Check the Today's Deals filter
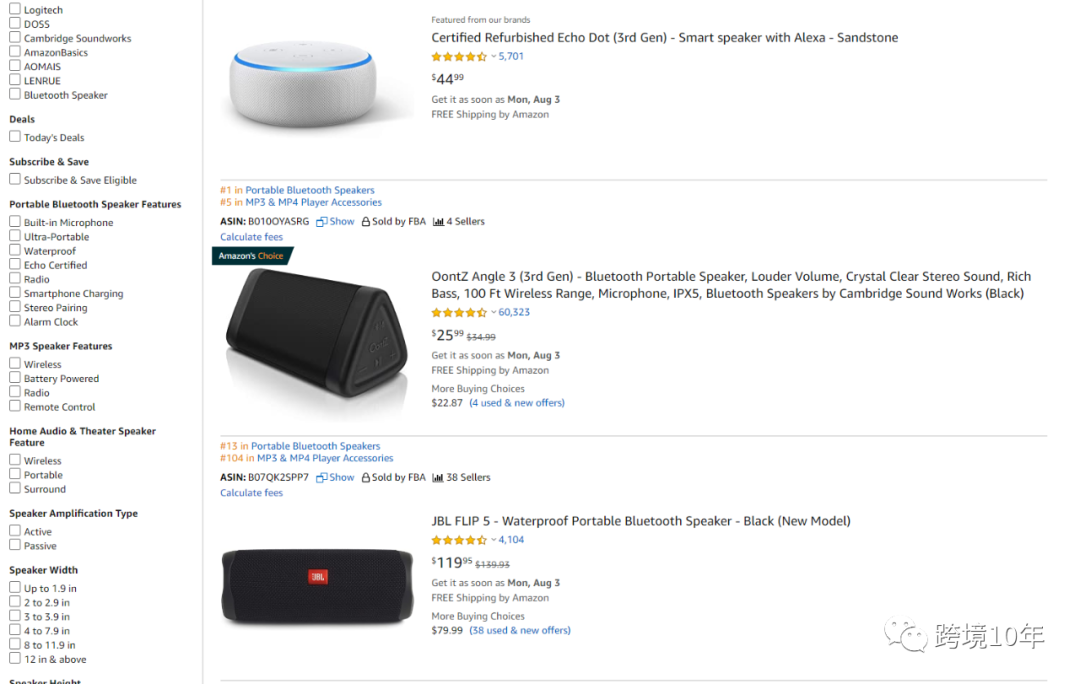 [x=15, y=137]
